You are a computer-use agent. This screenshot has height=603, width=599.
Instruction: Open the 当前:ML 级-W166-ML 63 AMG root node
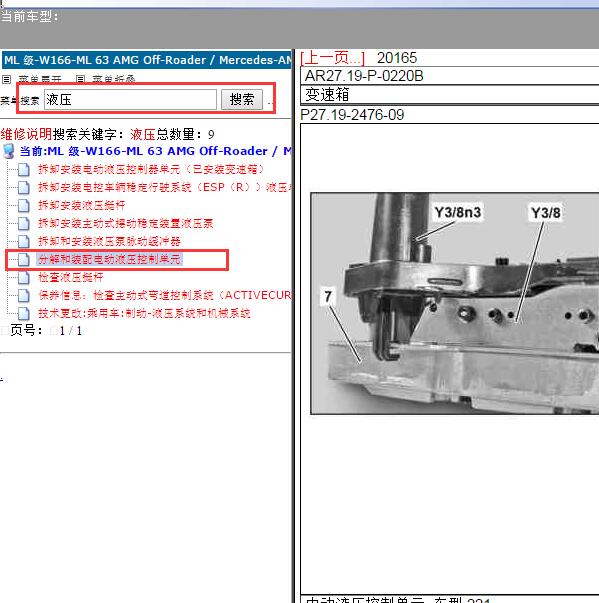[x=155, y=151]
